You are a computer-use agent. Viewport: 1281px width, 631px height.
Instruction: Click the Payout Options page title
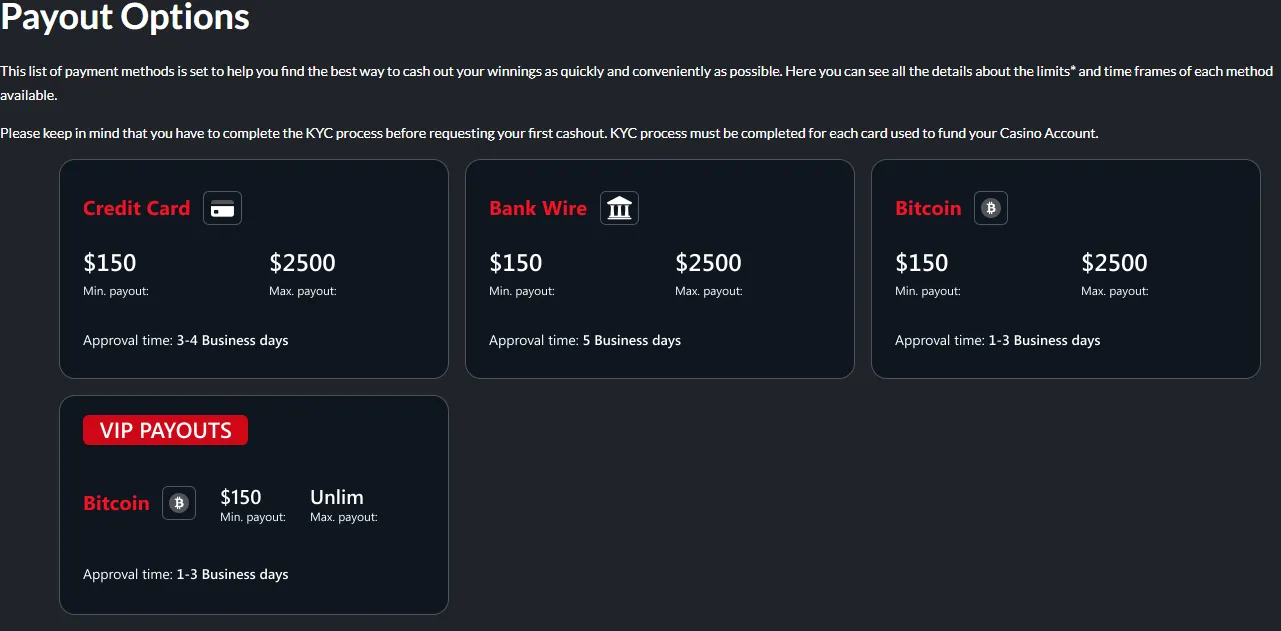click(125, 17)
